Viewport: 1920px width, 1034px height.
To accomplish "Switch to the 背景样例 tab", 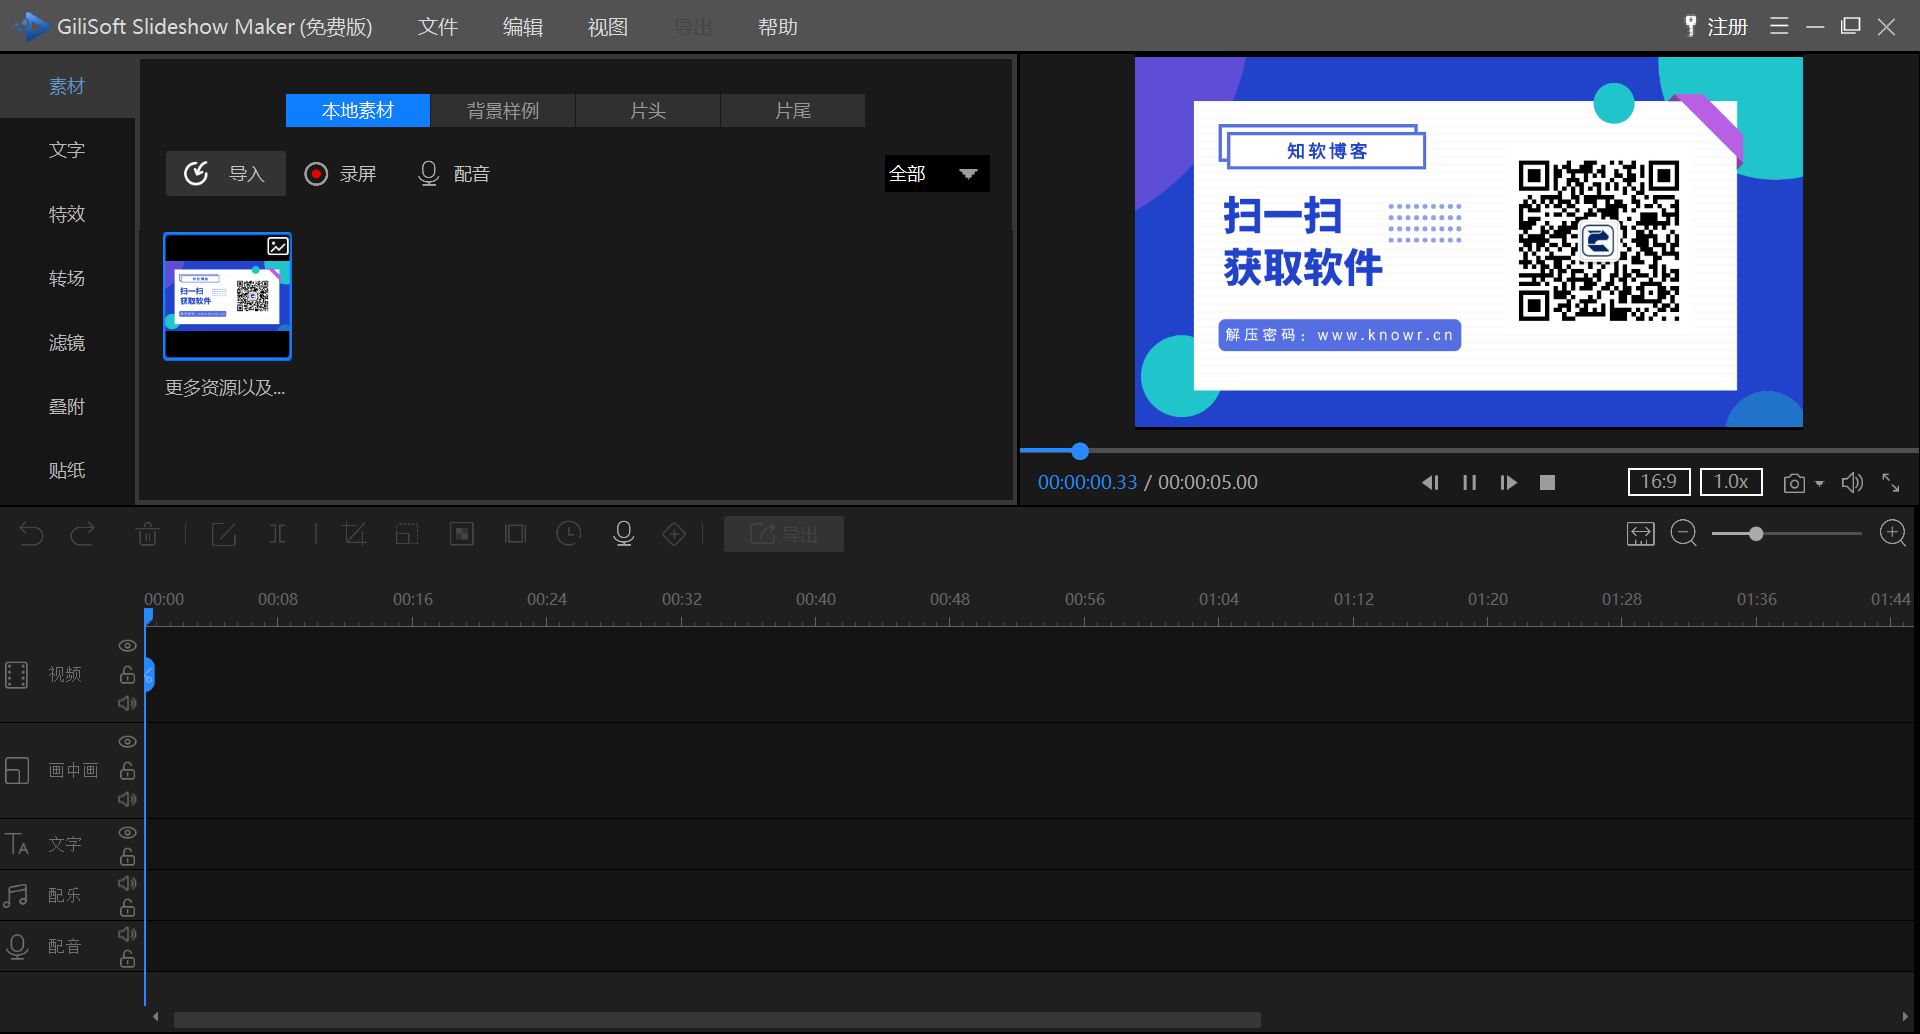I will [503, 110].
